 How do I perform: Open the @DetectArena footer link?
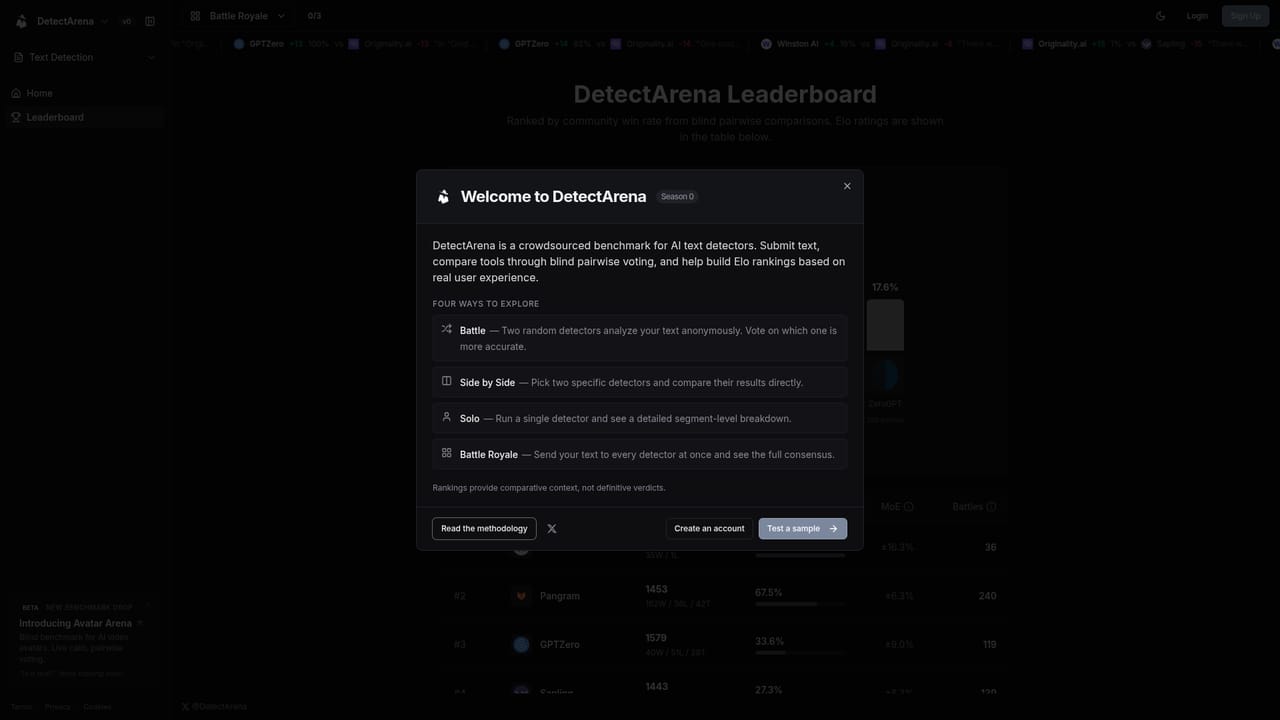click(x=214, y=707)
